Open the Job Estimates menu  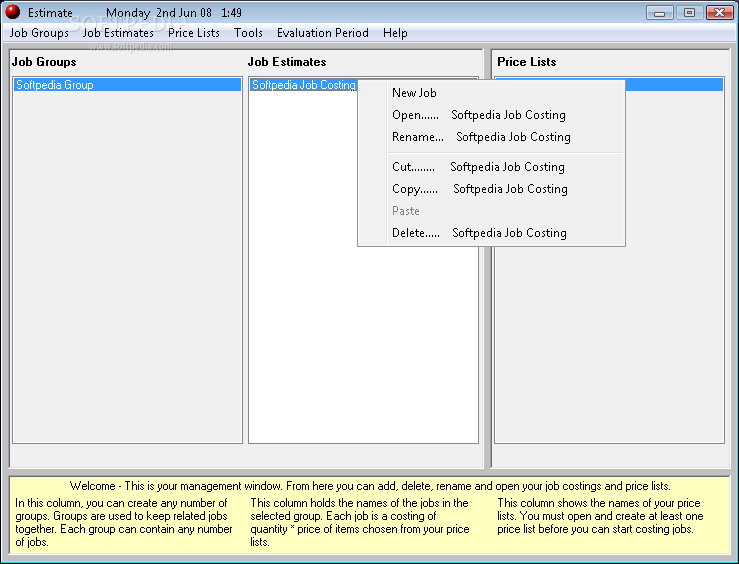coord(118,33)
